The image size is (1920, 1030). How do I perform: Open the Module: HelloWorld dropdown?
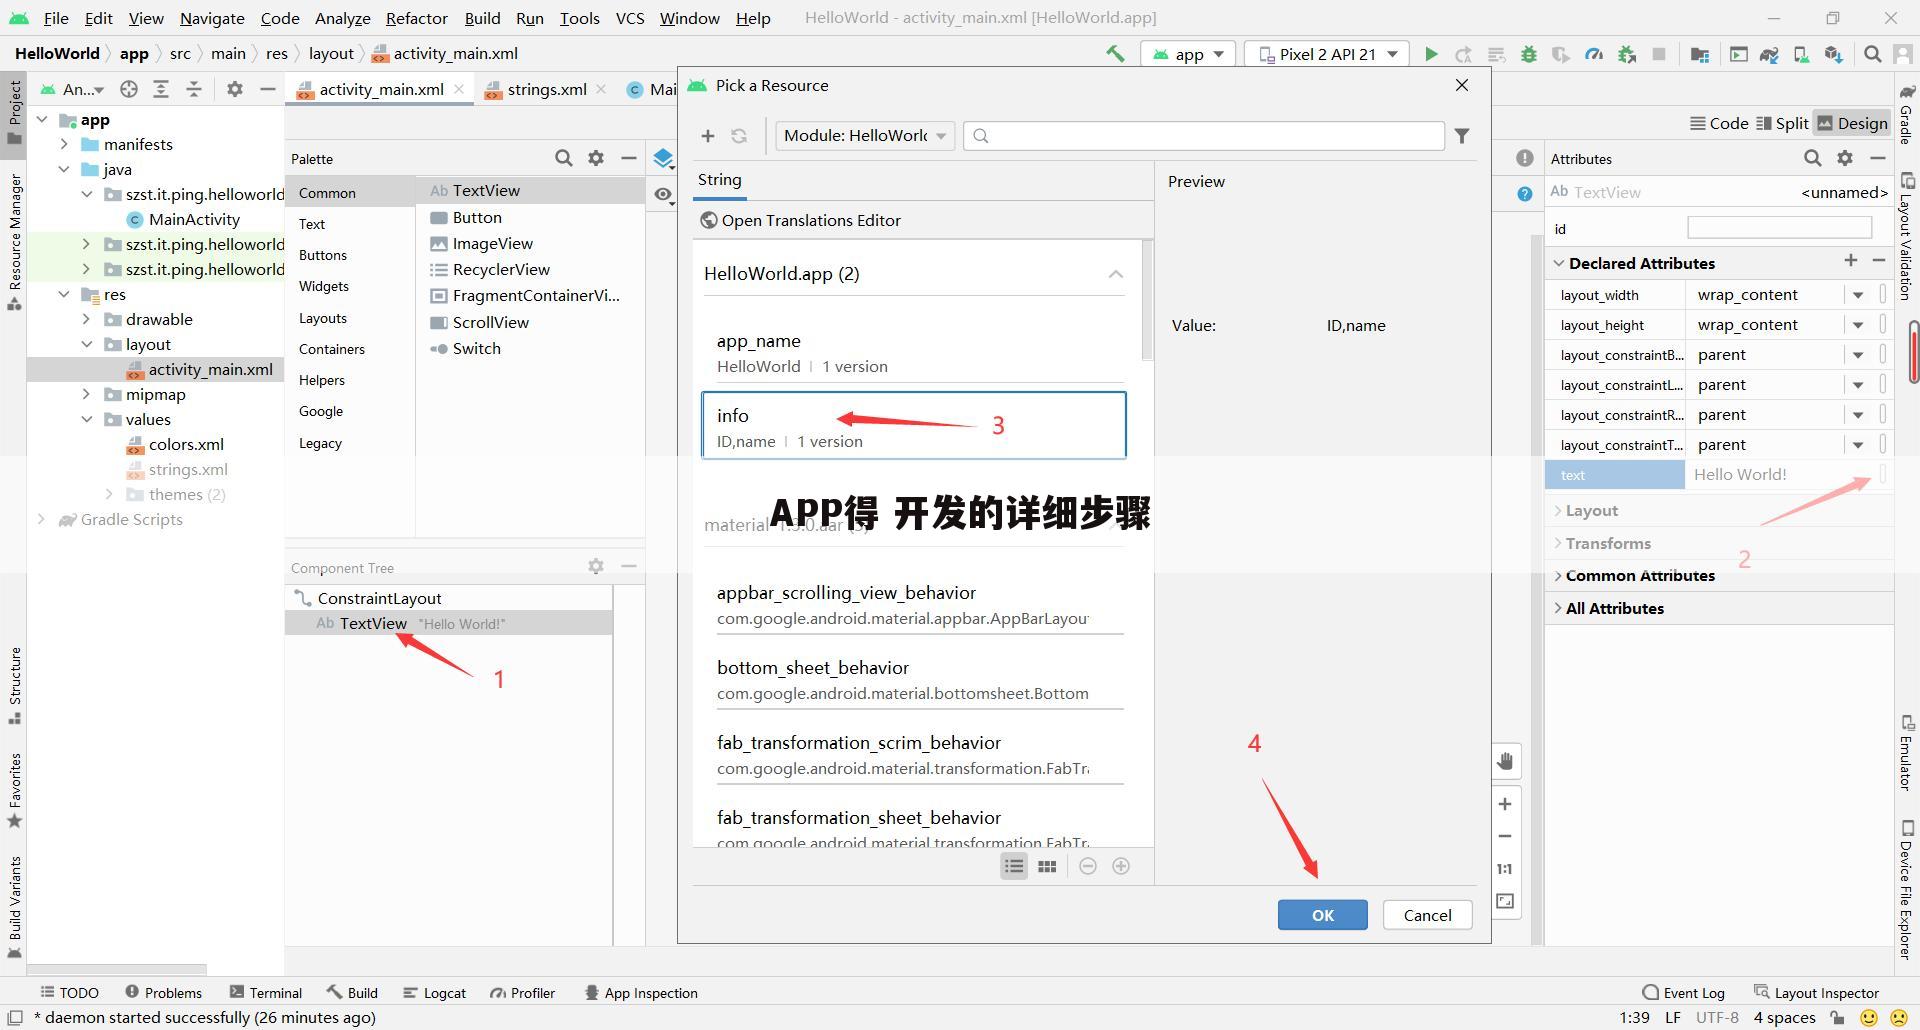(x=865, y=136)
